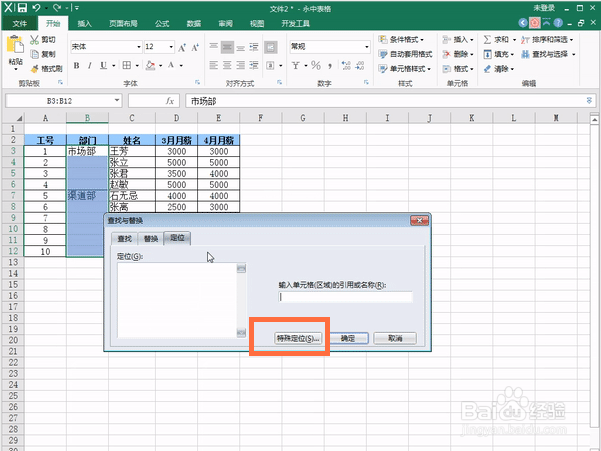Screen dimensions: 601x451
Task: Click the Redo arrow icon
Action: (x=57, y=8)
